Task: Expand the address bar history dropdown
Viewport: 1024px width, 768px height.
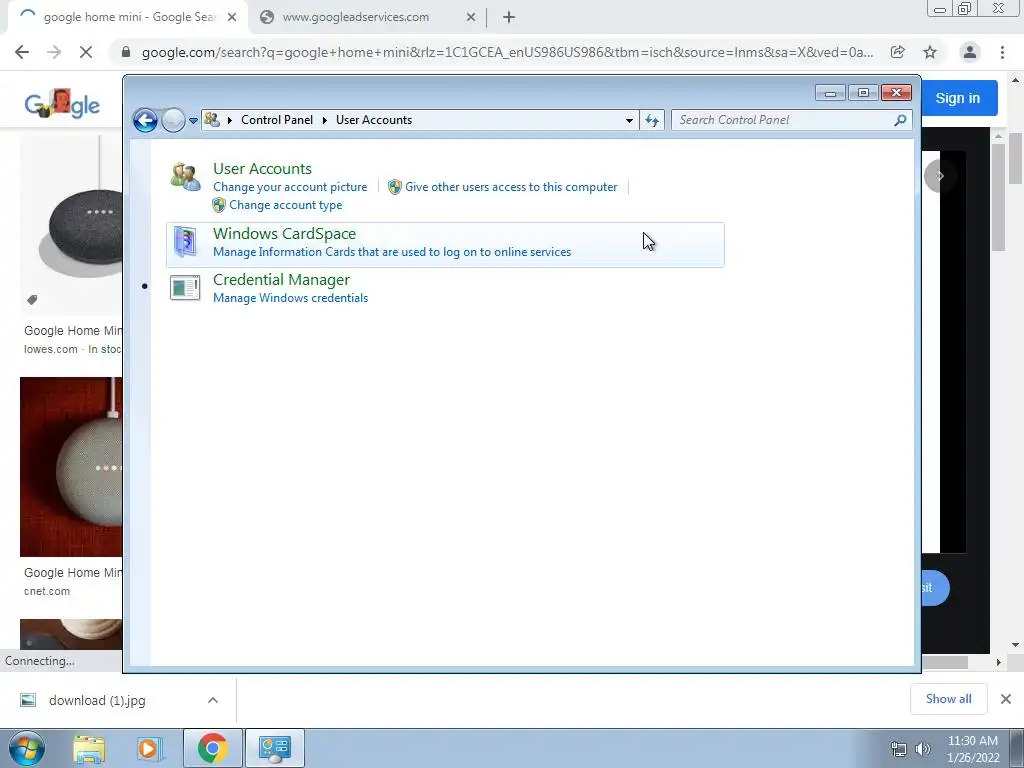Action: (x=629, y=120)
